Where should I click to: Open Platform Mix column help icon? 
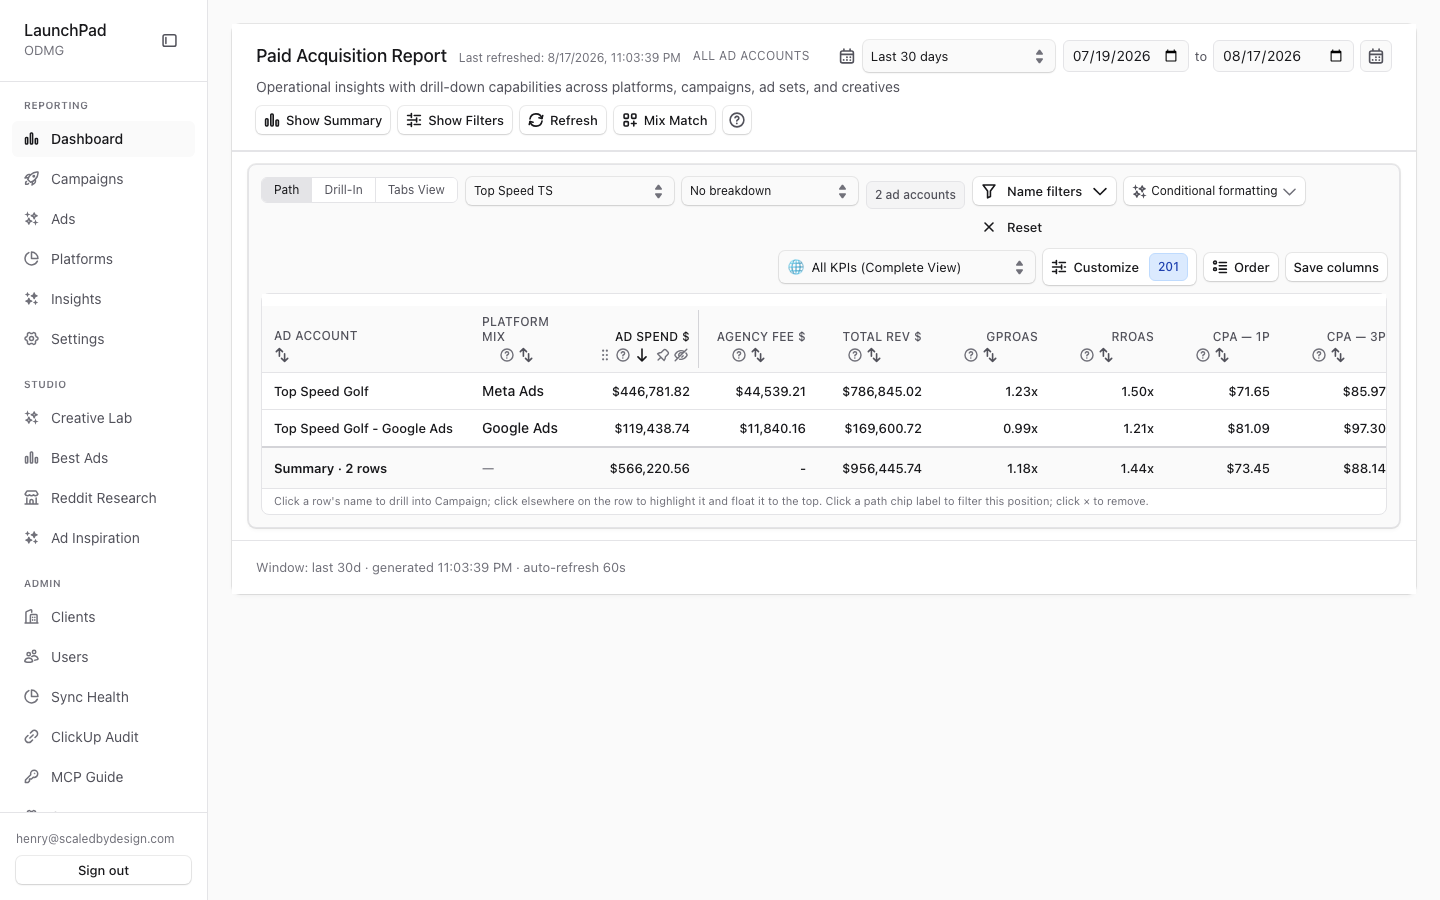[x=507, y=355]
